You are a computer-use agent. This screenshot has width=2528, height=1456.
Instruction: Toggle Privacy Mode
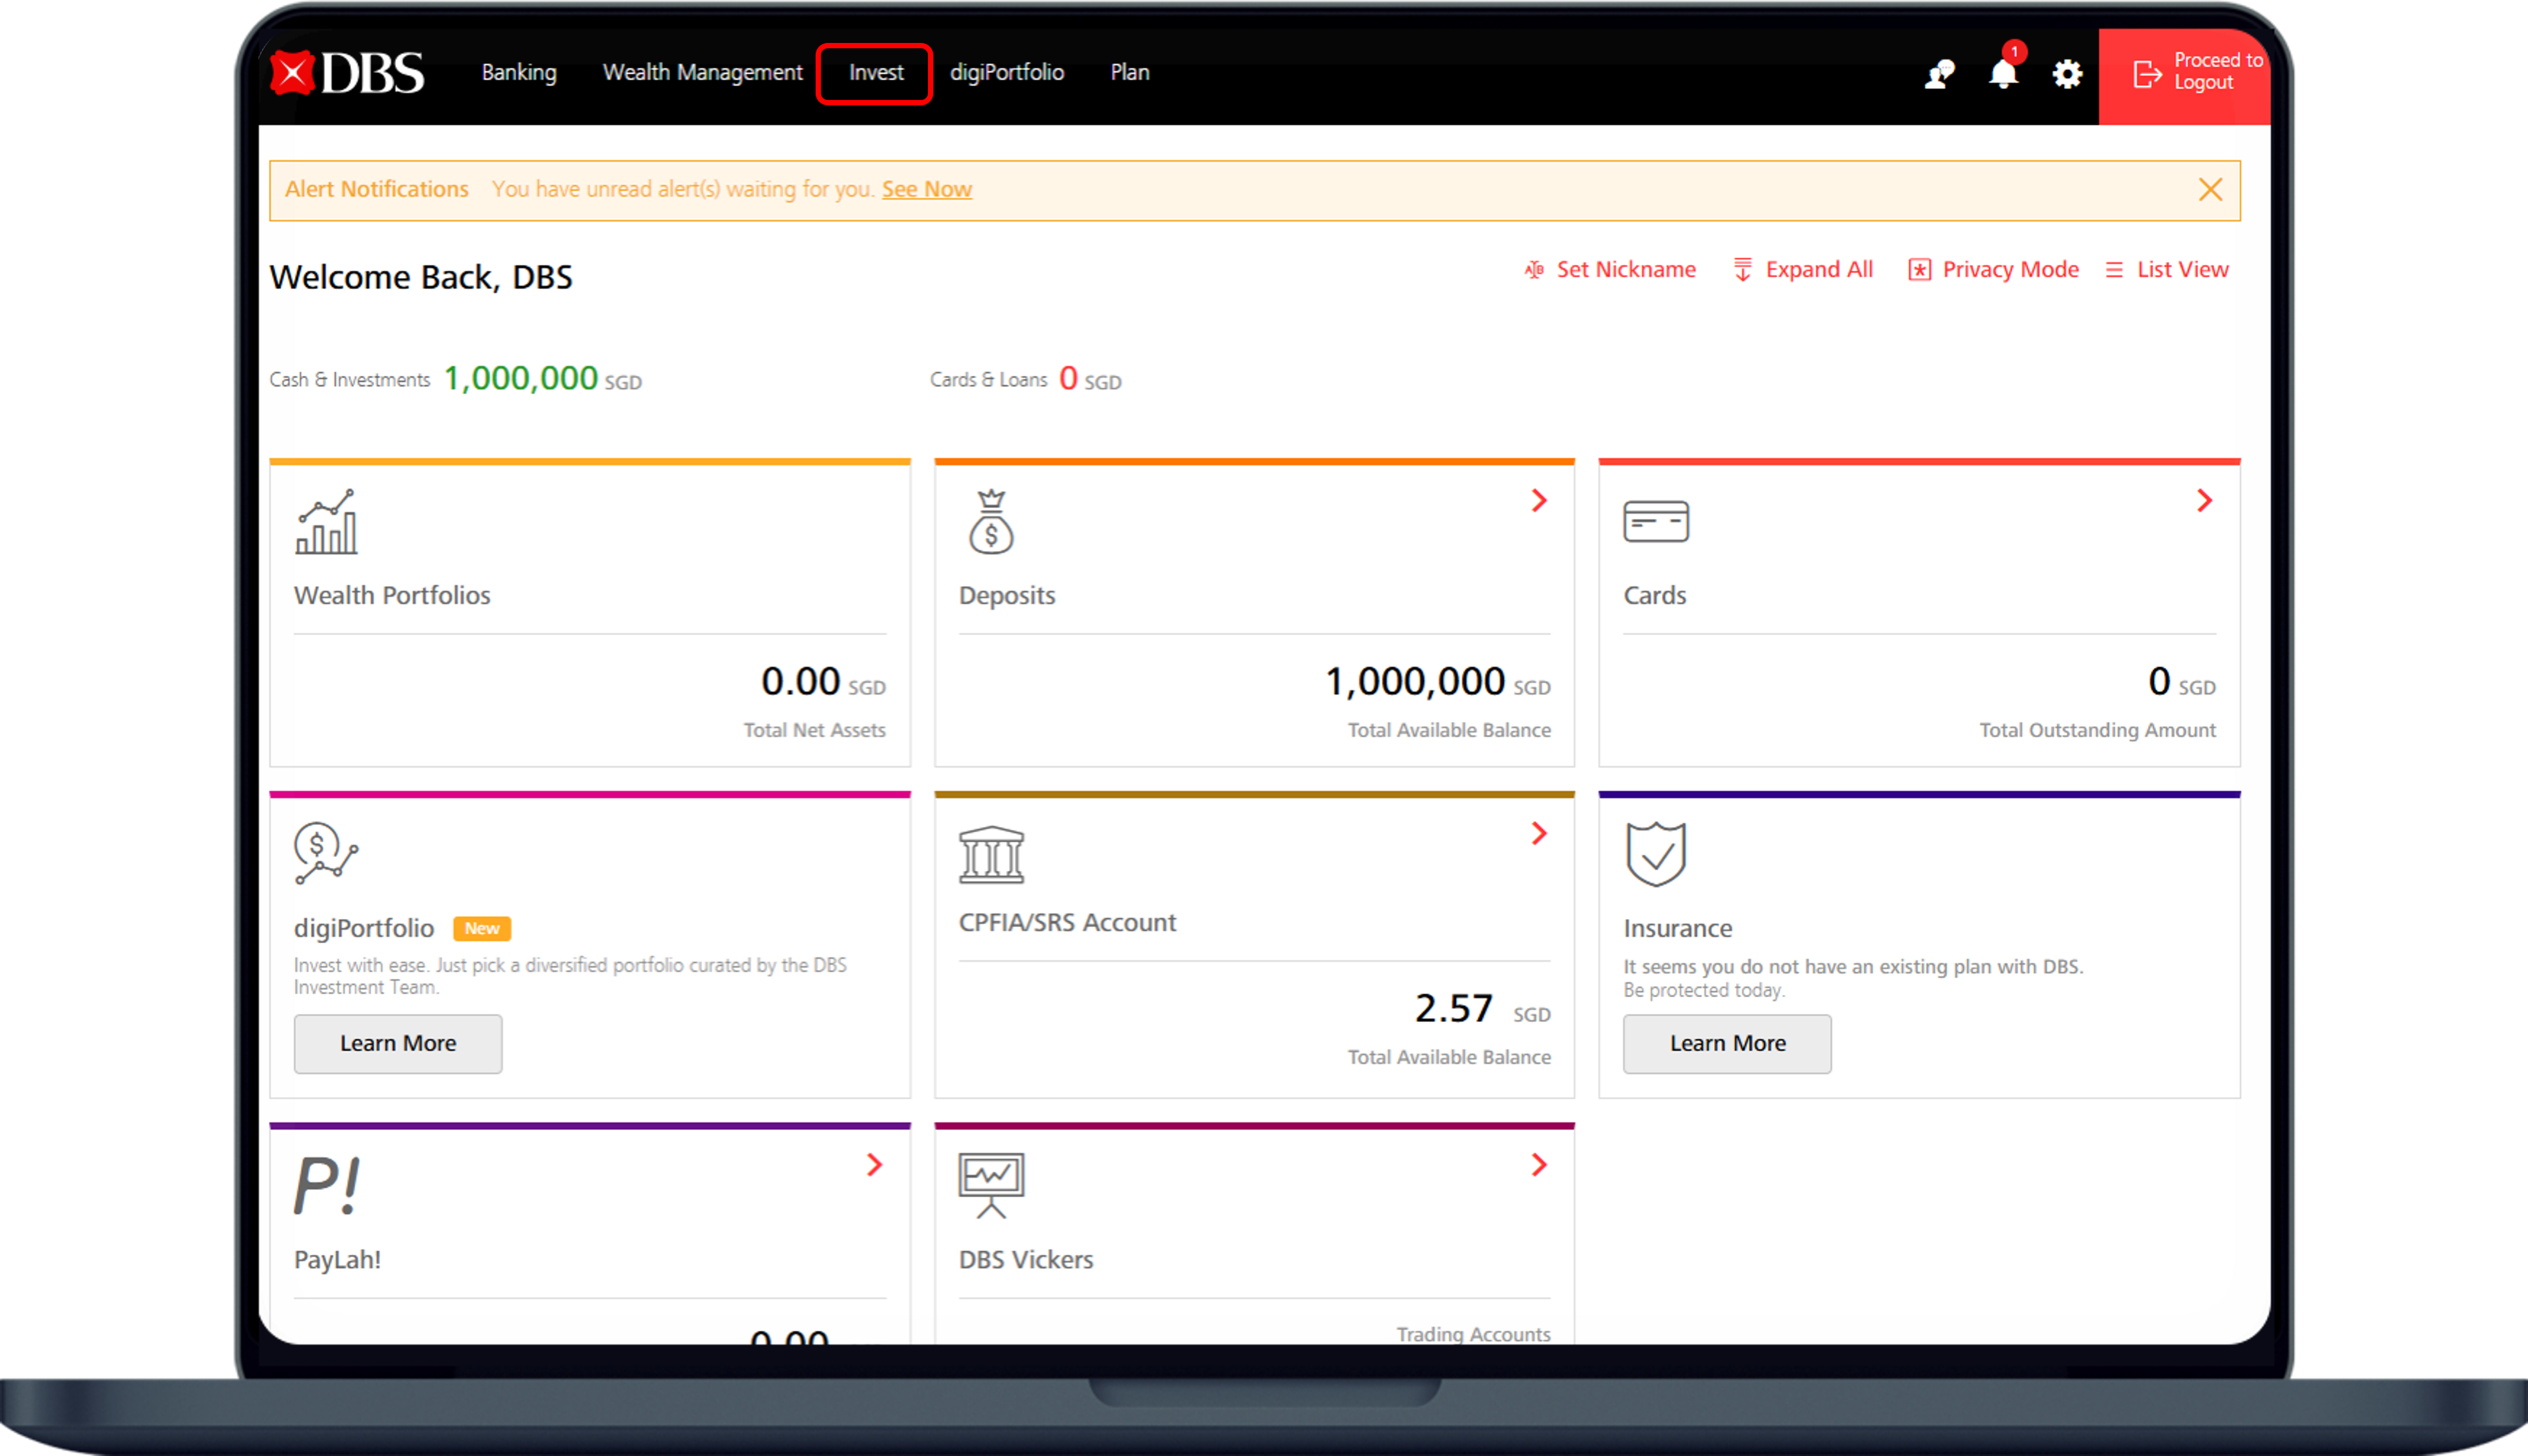click(x=1994, y=269)
